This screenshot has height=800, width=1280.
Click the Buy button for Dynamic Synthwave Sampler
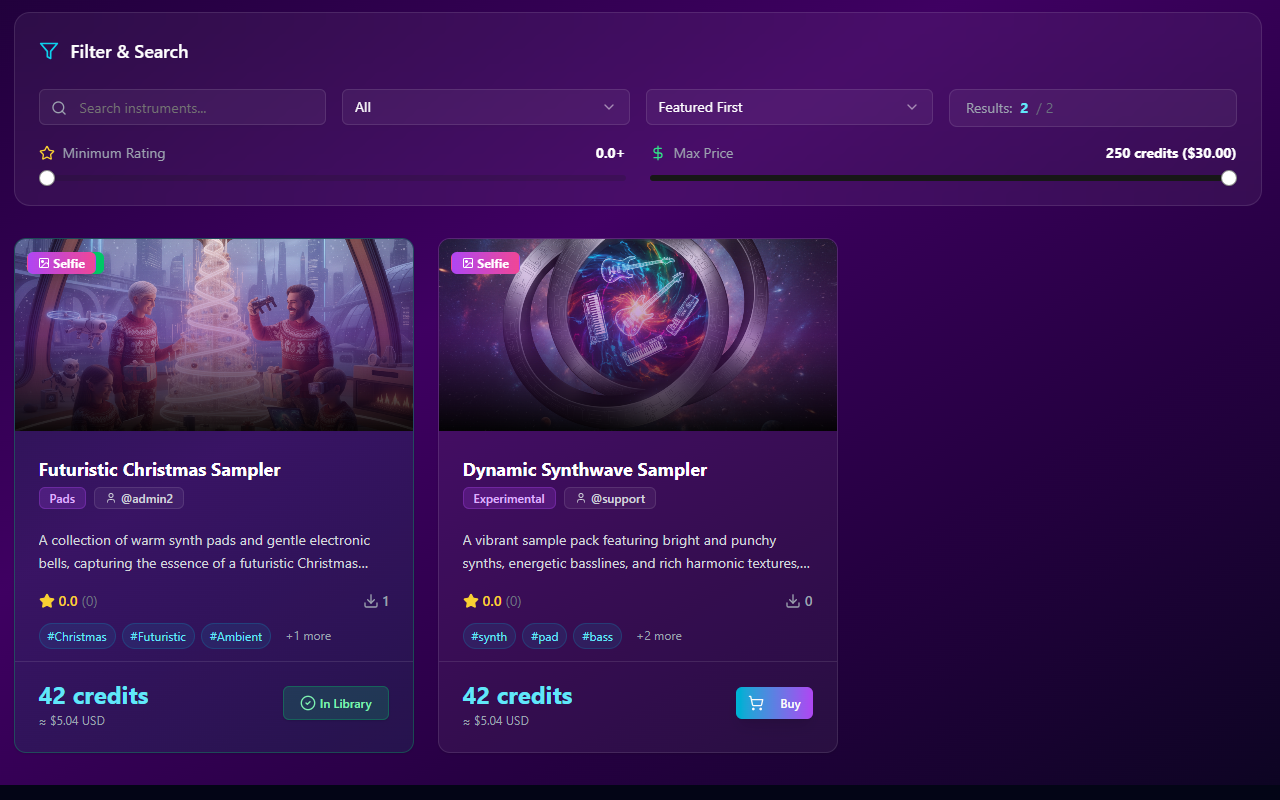(774, 703)
